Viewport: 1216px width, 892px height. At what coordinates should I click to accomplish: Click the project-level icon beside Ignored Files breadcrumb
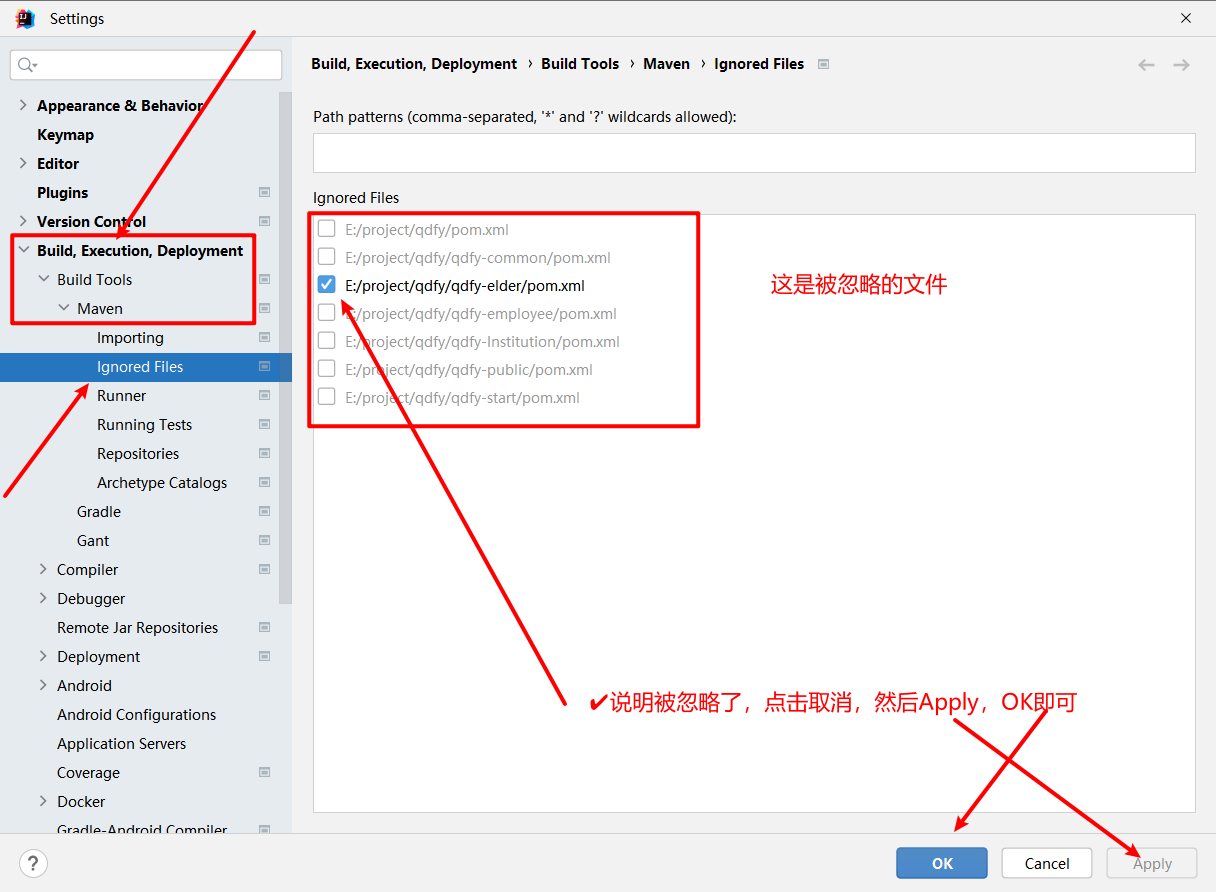tap(823, 64)
